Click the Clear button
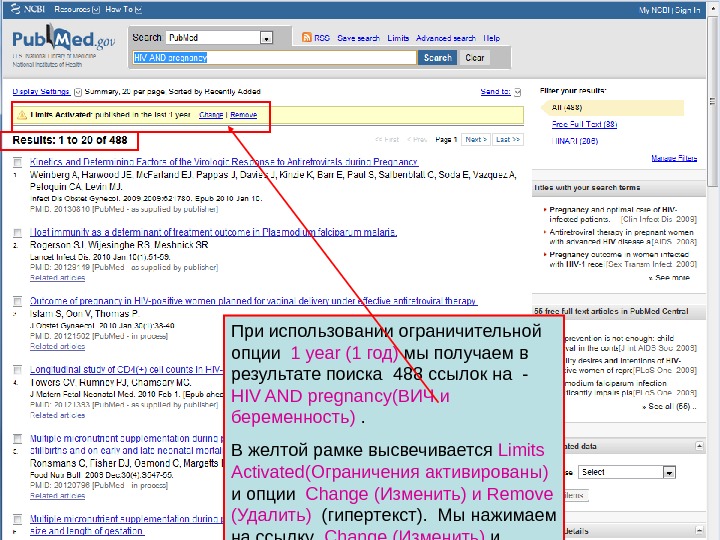Viewport: 720px width, 540px height. coord(474,57)
